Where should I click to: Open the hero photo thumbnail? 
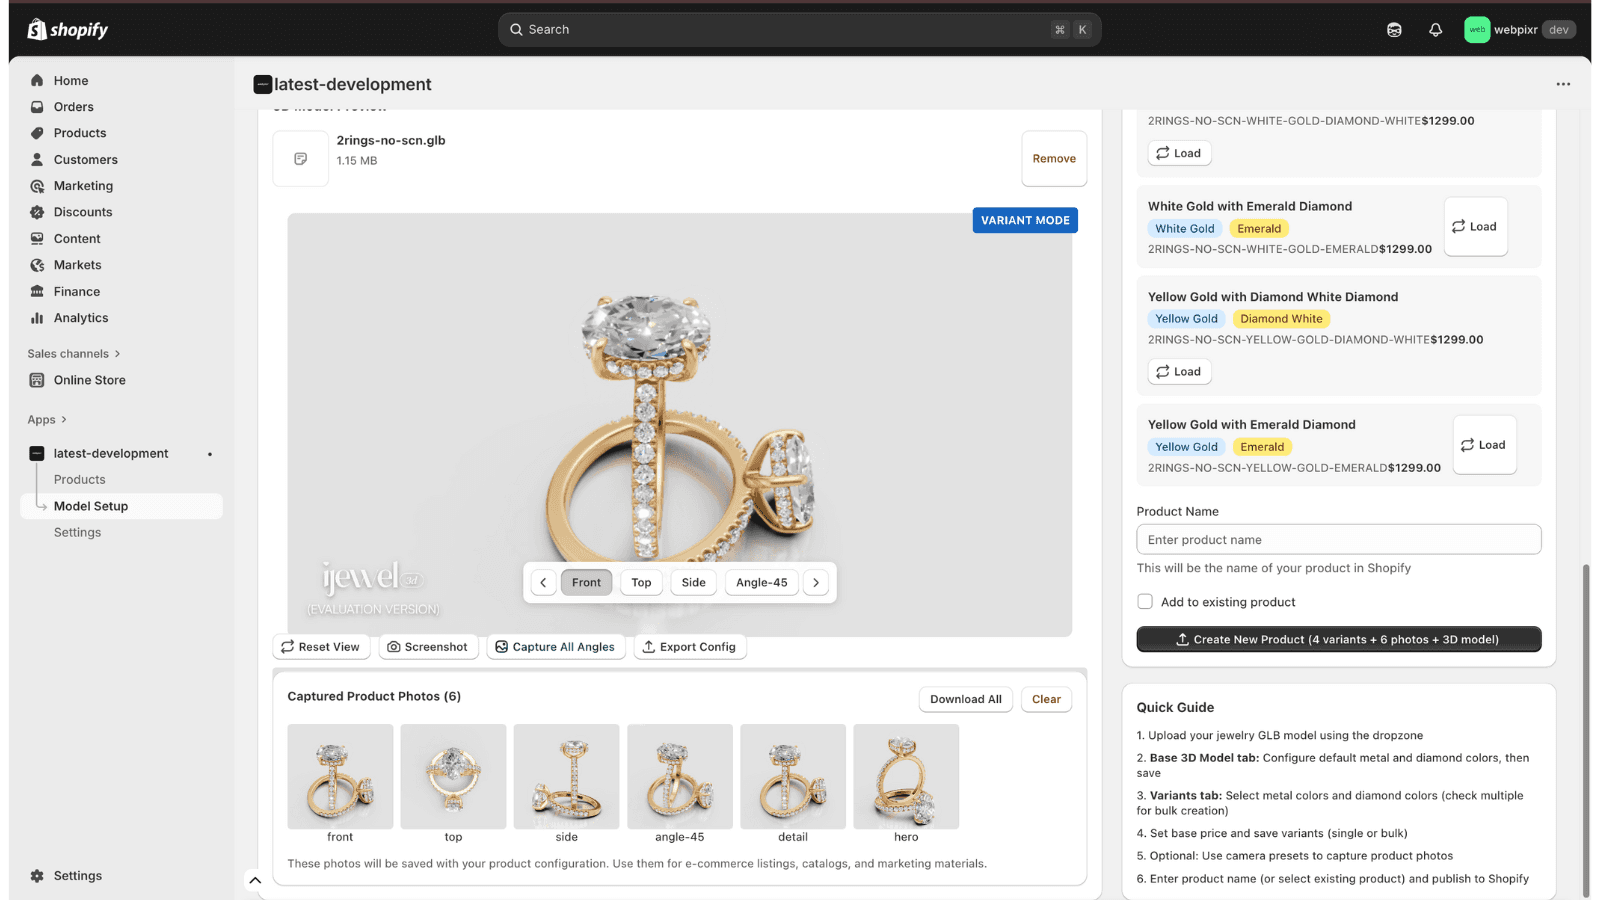tap(906, 777)
